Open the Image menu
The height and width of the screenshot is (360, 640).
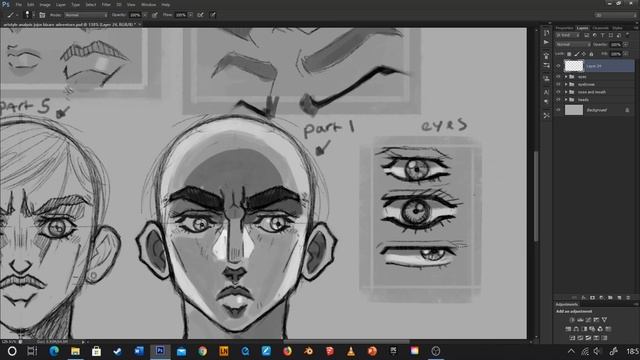coord(45,4)
